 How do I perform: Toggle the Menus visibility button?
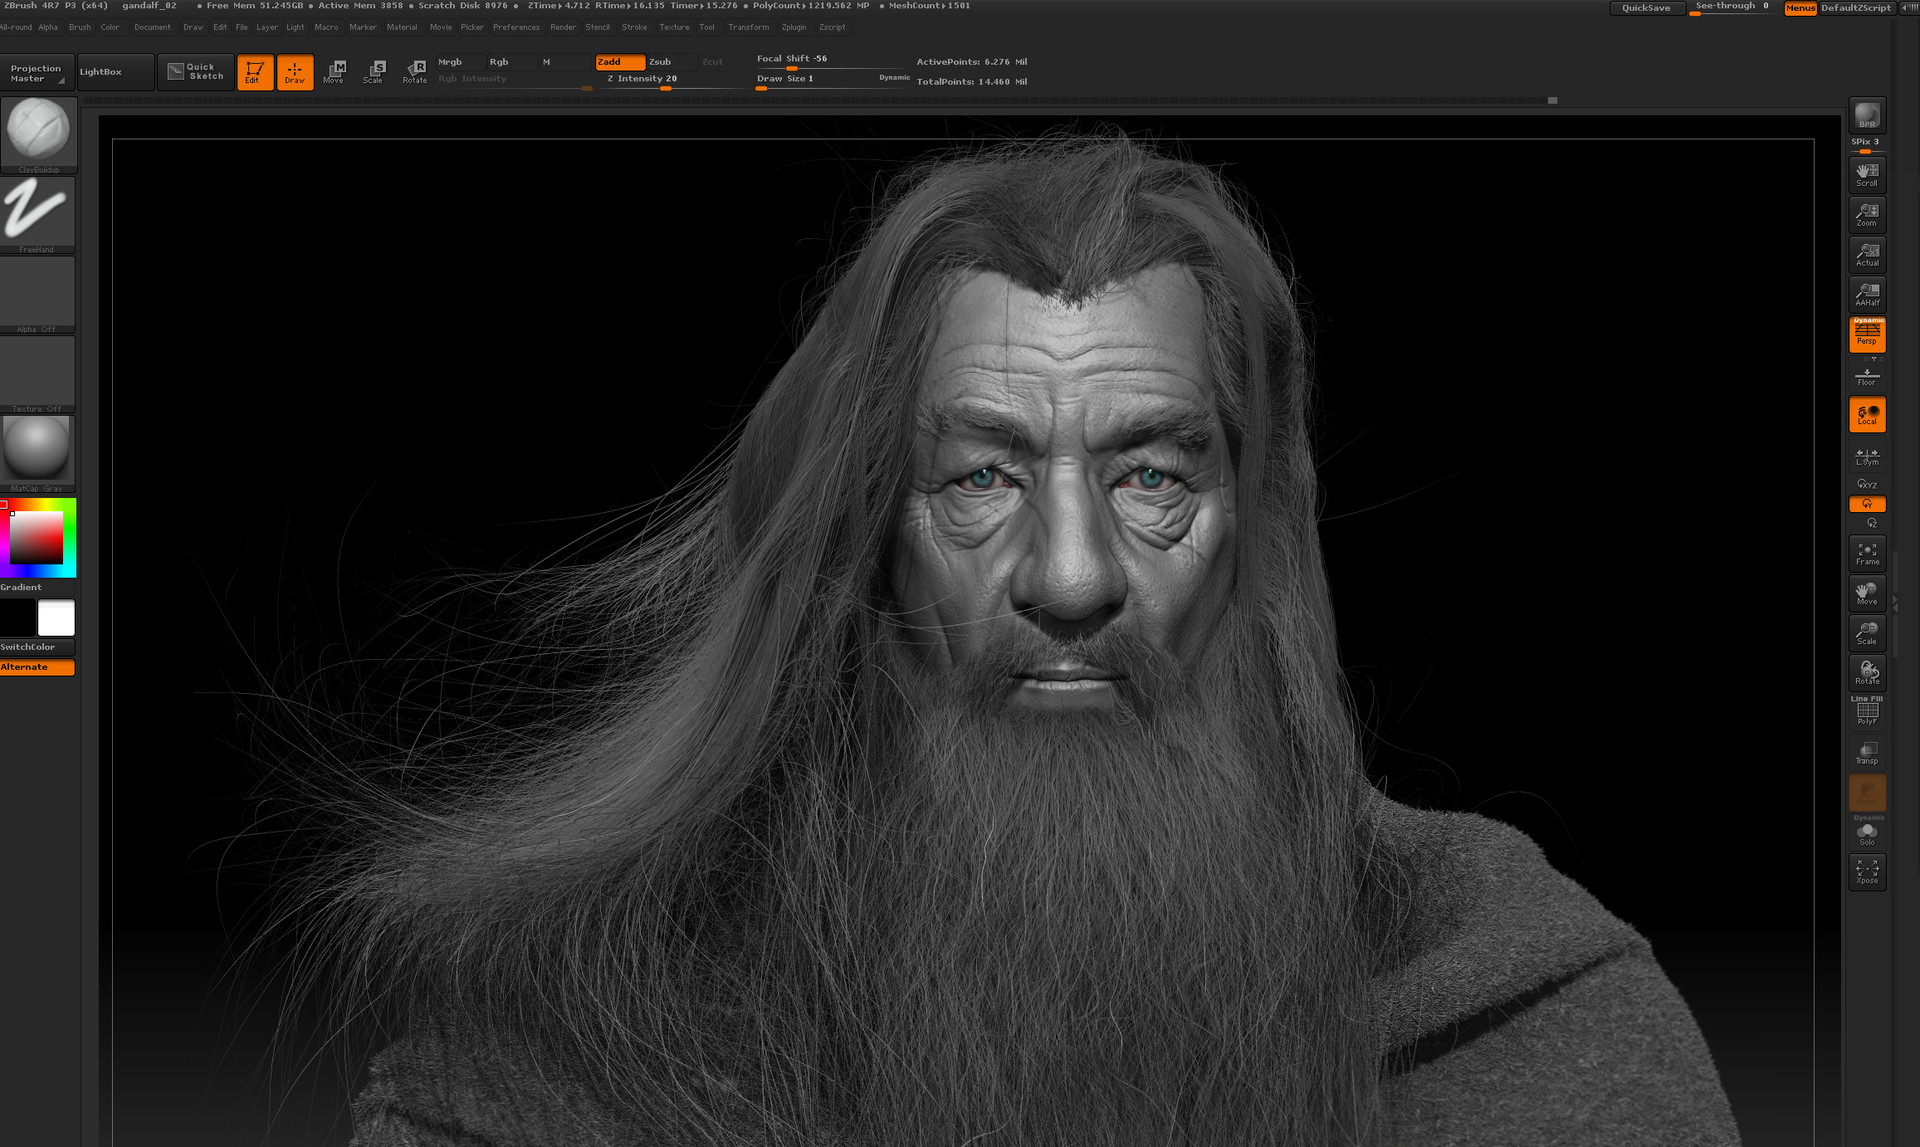1800,8
